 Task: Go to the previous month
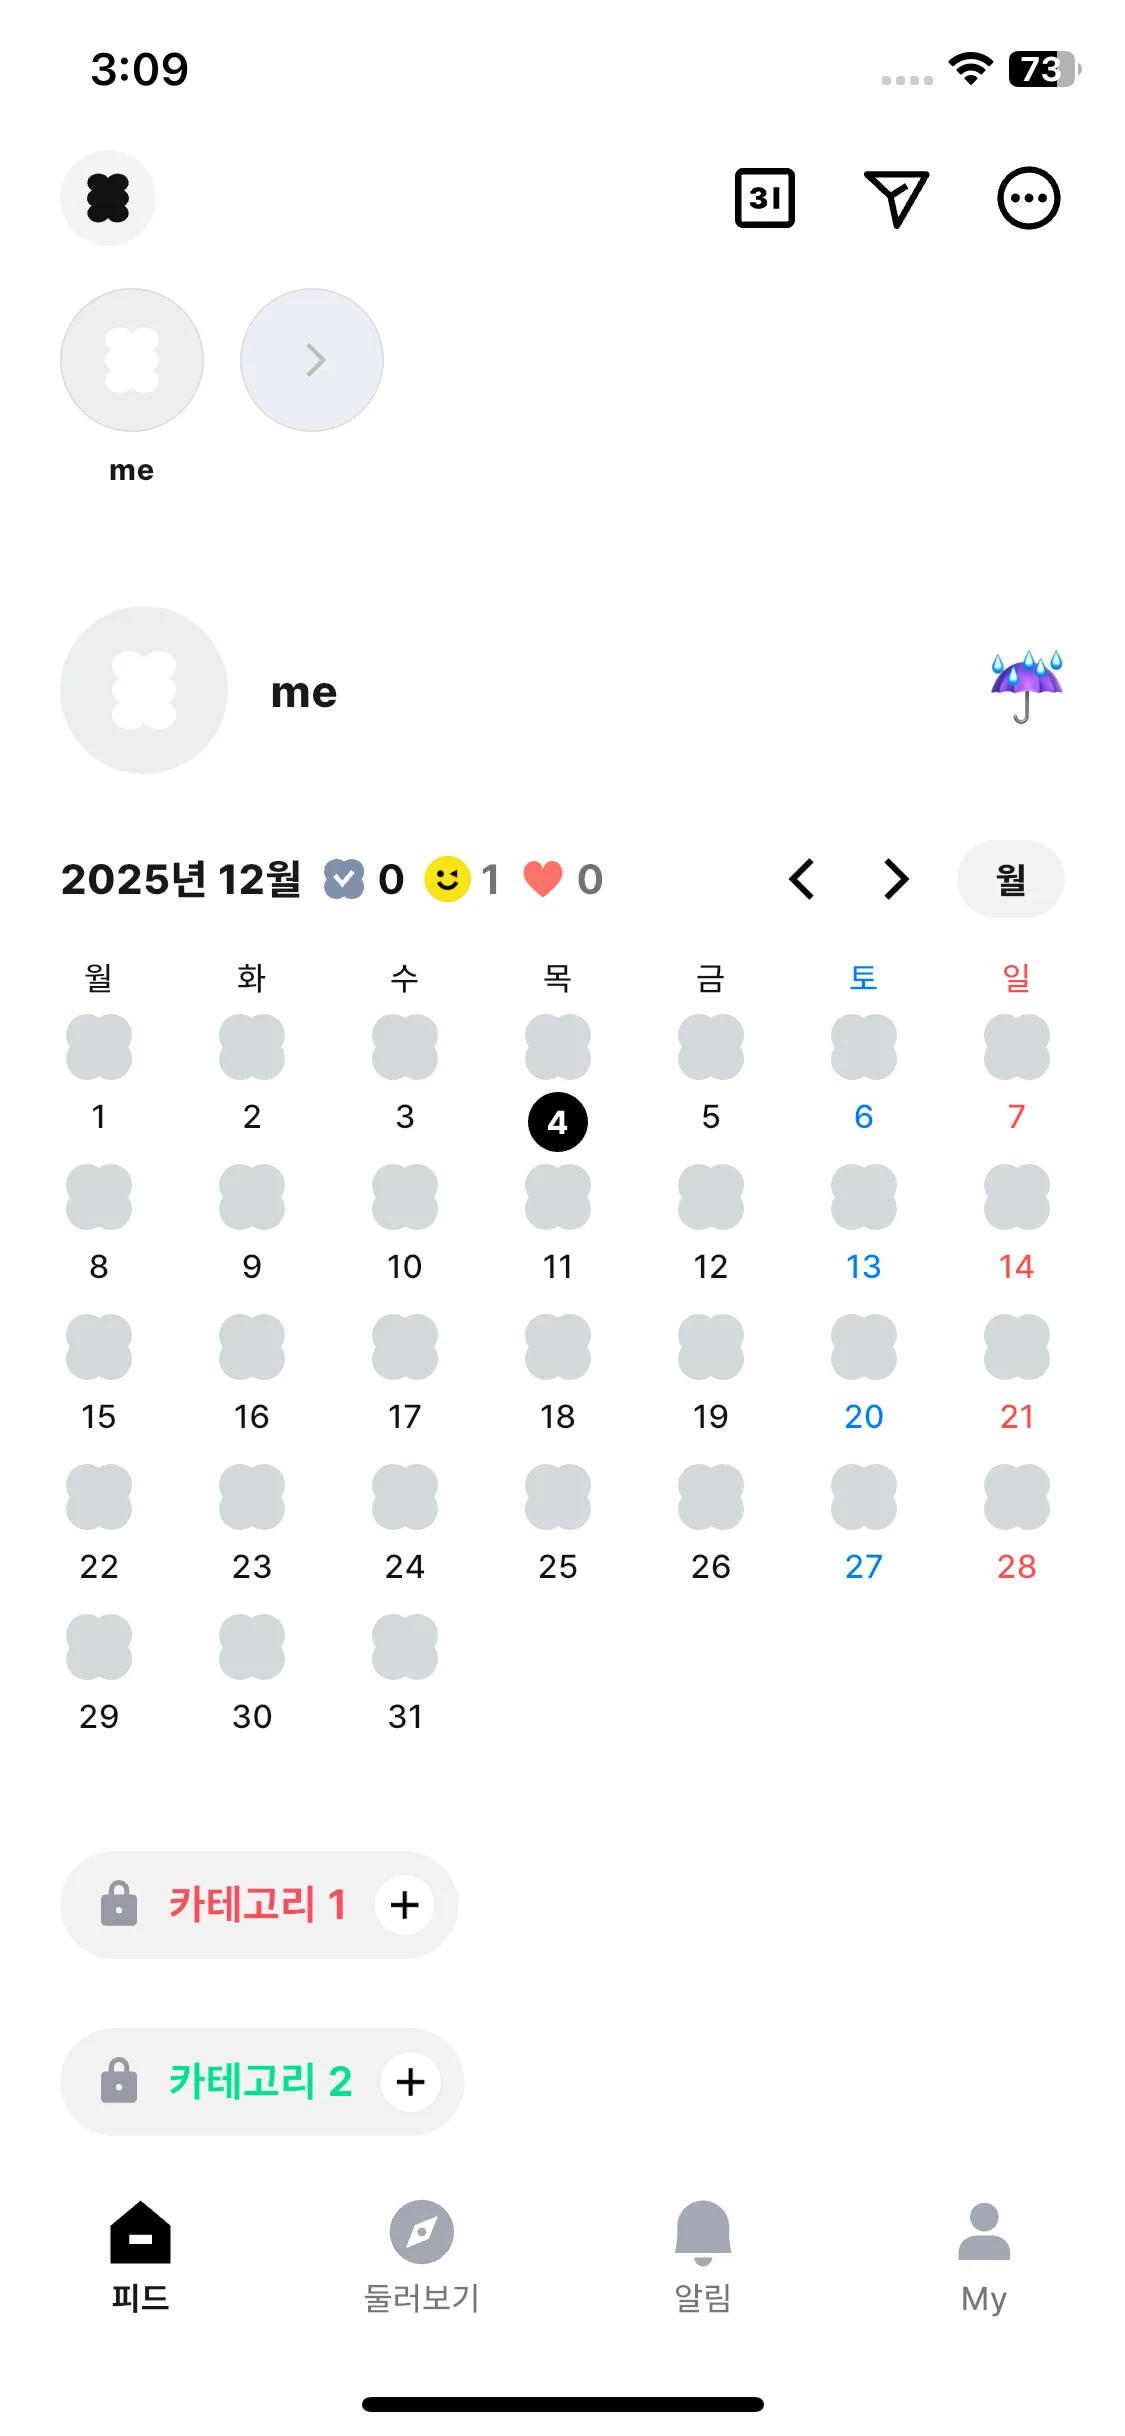click(802, 879)
